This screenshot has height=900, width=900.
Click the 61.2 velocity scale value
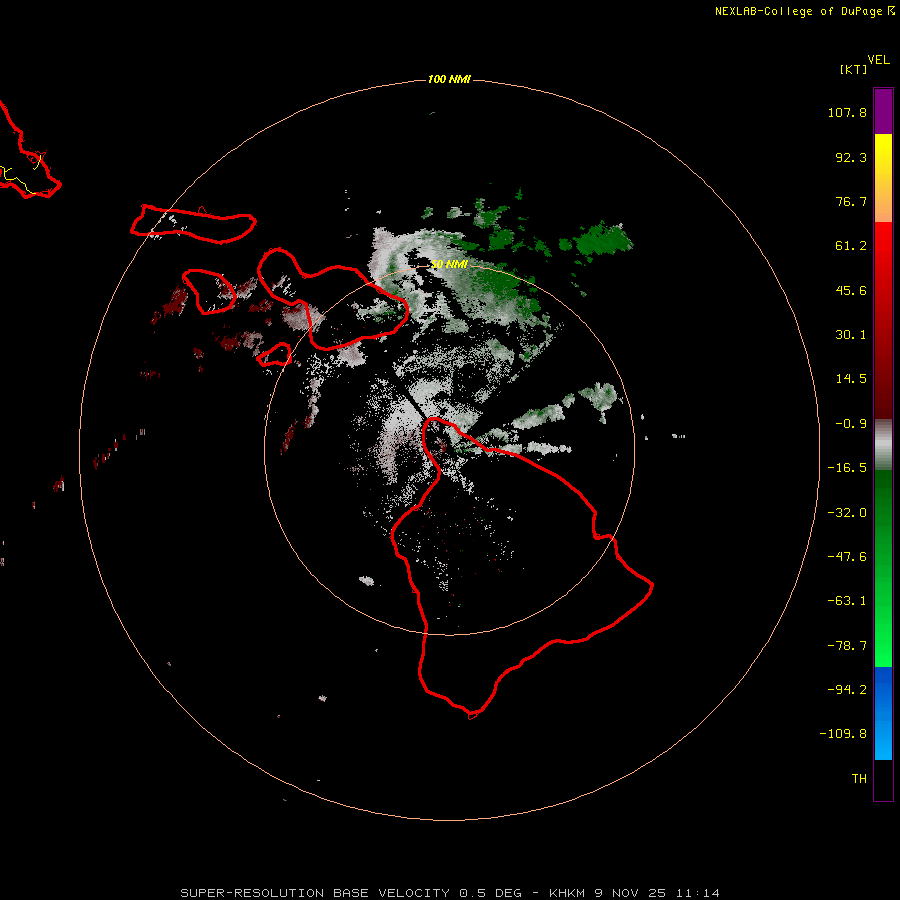[x=851, y=246]
